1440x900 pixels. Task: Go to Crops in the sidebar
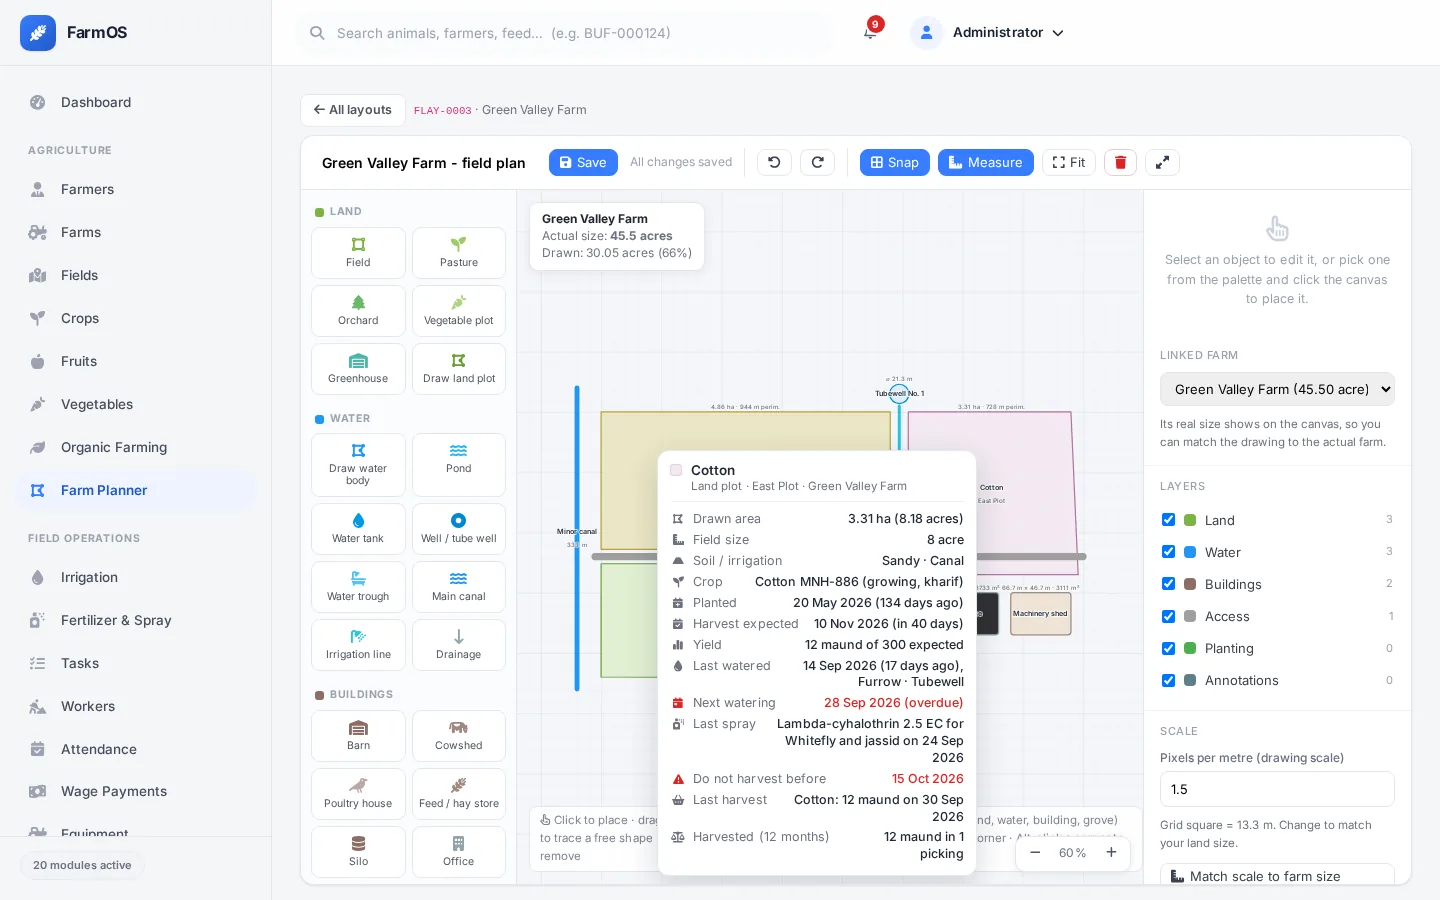pos(136,318)
